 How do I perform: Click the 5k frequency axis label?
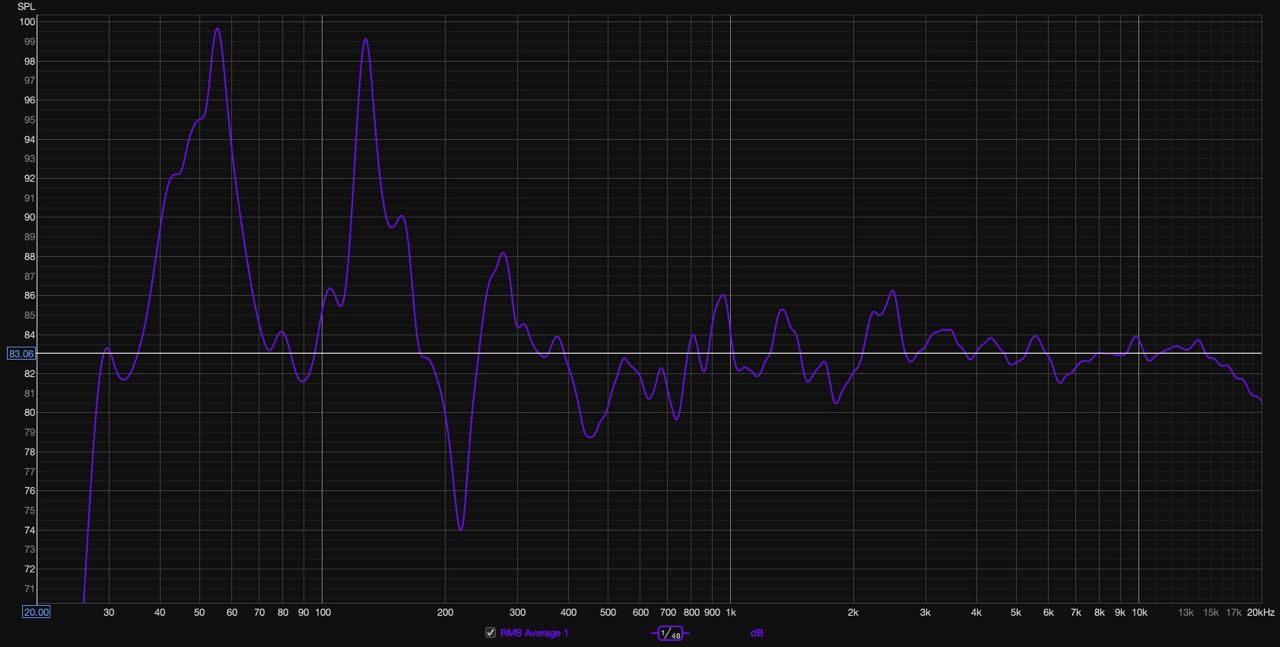pos(1016,612)
